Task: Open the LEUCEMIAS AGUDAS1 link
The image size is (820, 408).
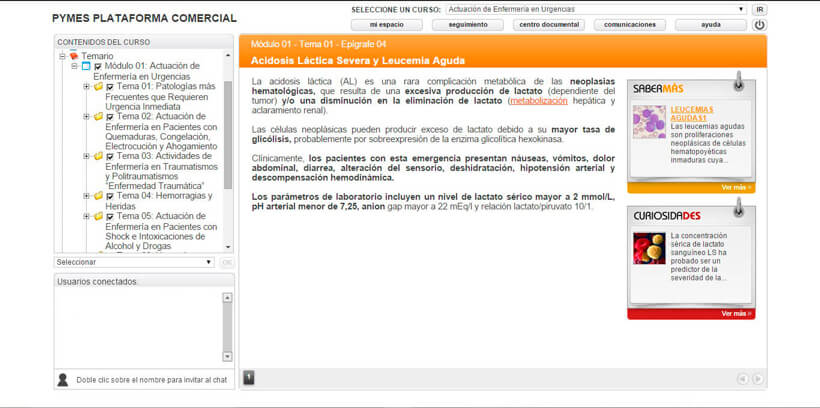Action: pos(692,114)
